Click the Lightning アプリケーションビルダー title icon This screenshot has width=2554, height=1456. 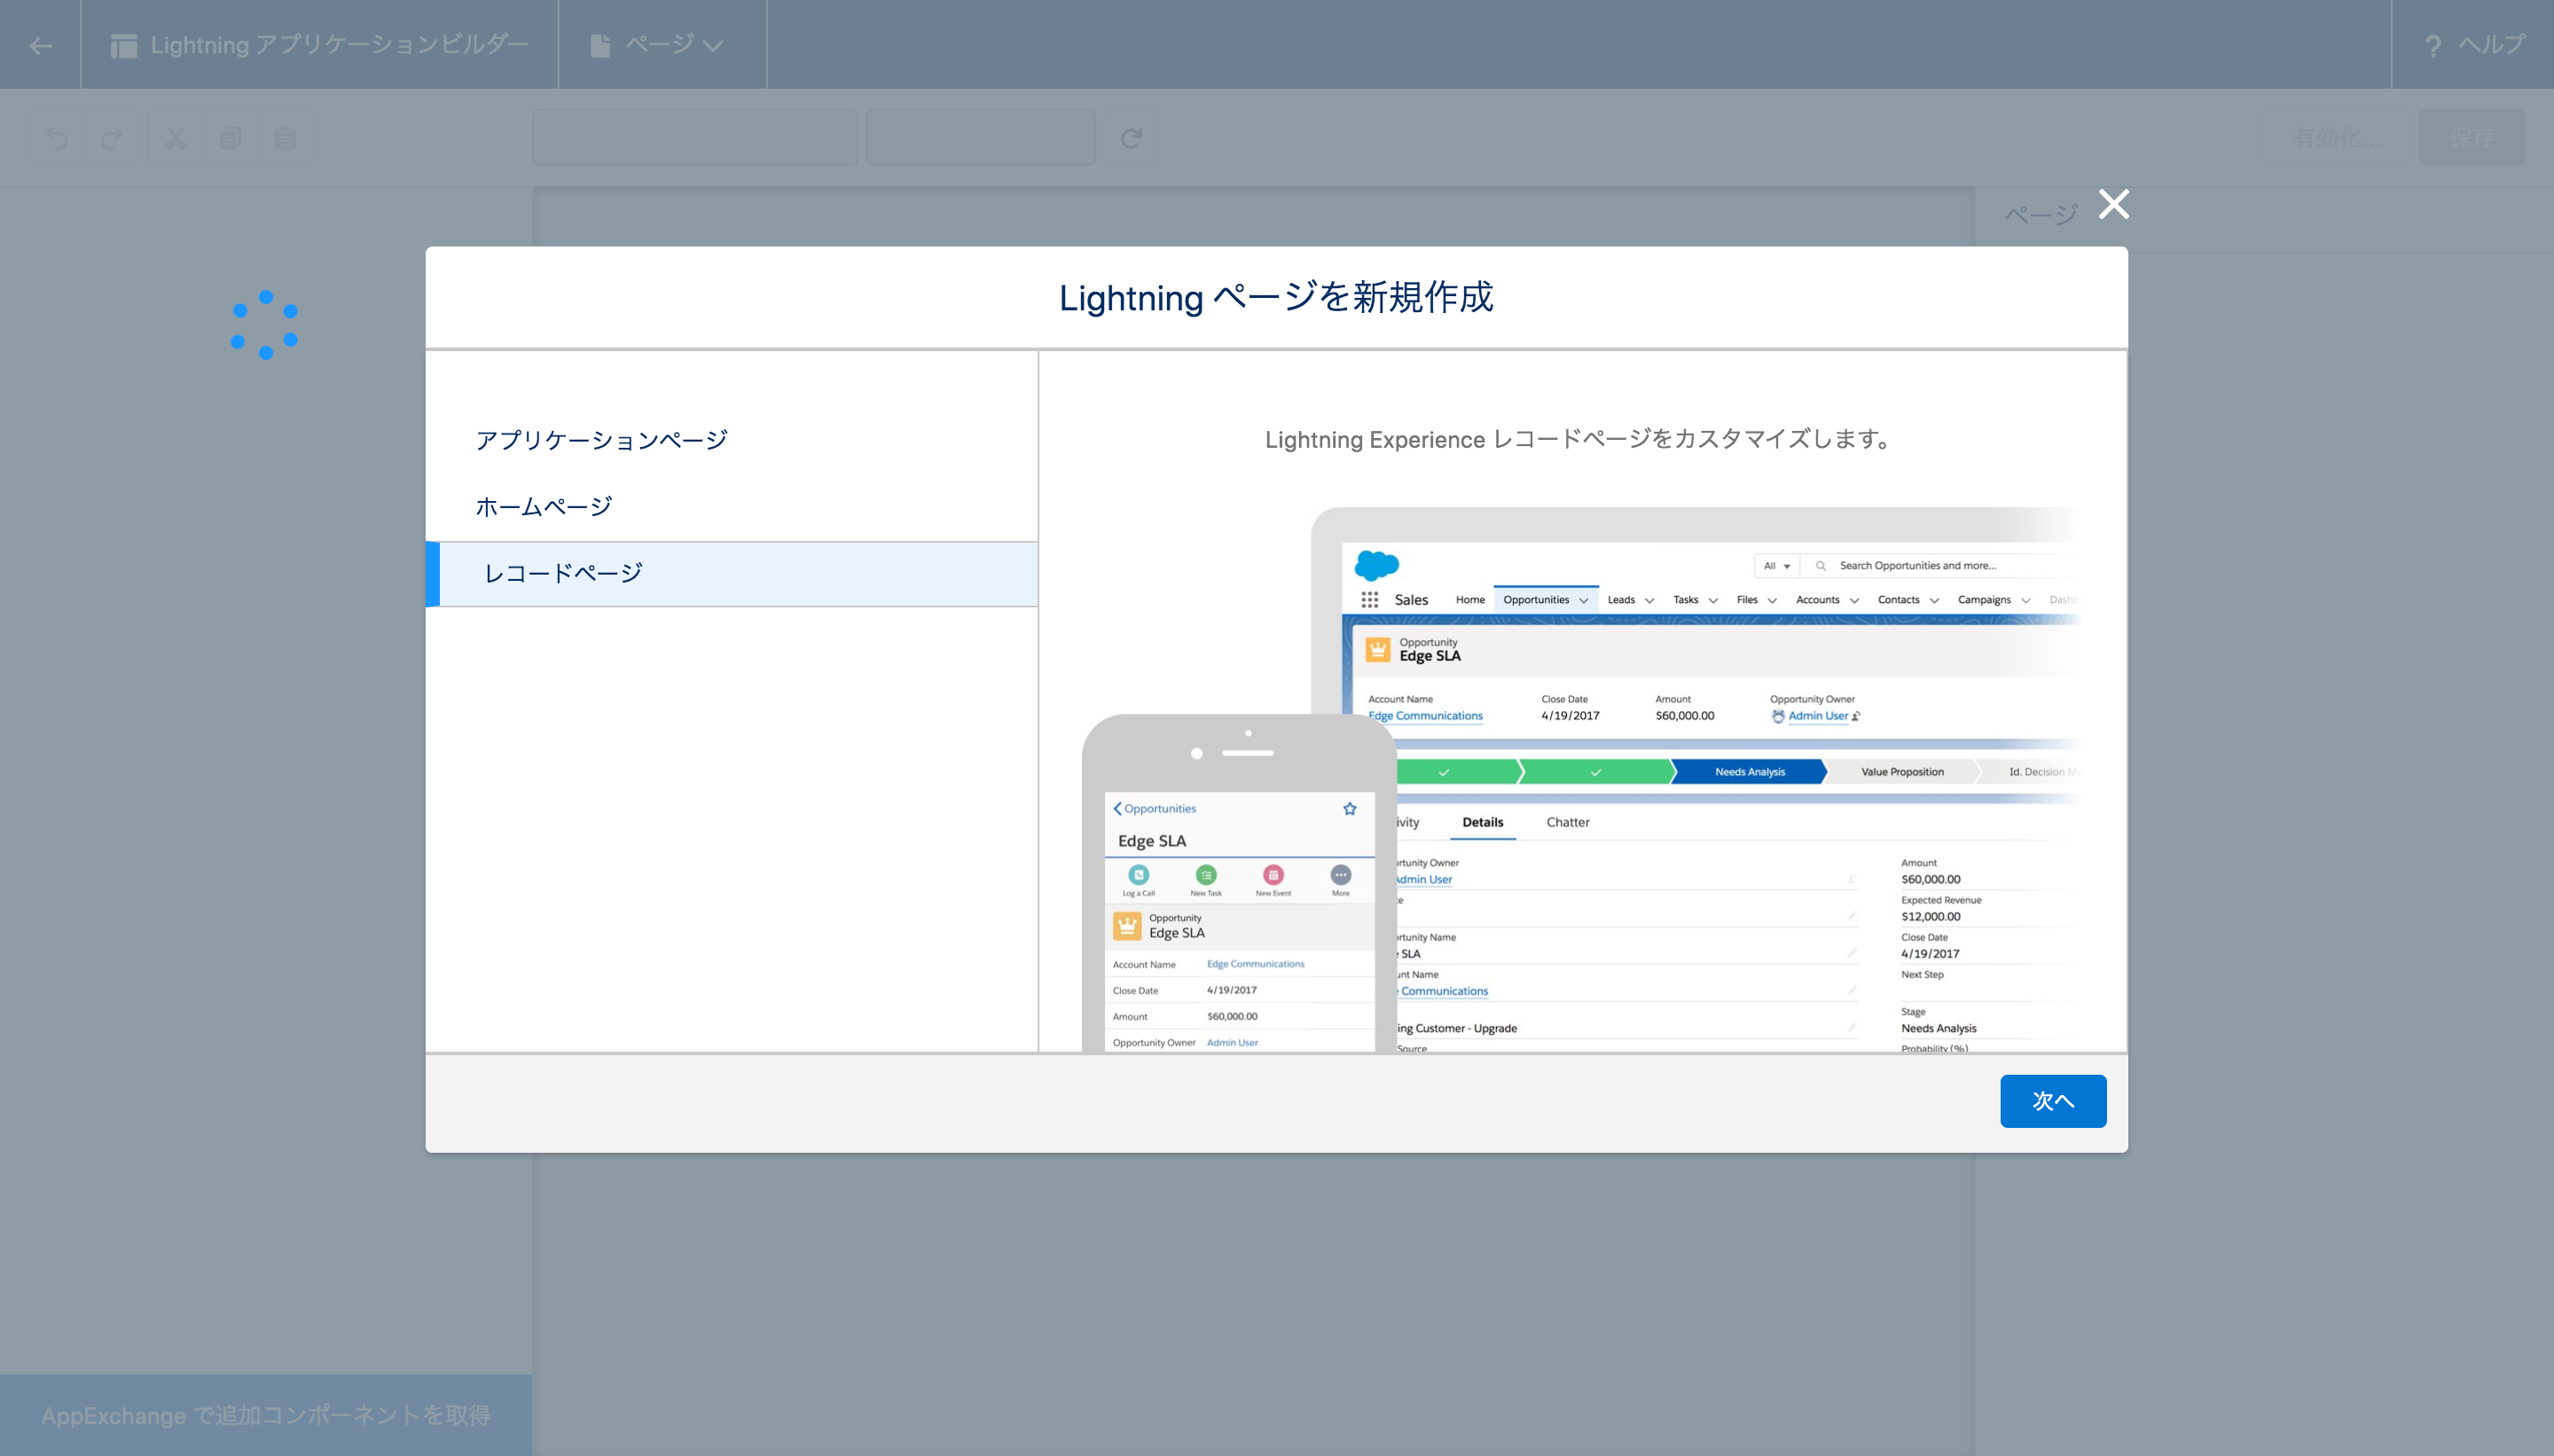pyautogui.click(x=124, y=45)
